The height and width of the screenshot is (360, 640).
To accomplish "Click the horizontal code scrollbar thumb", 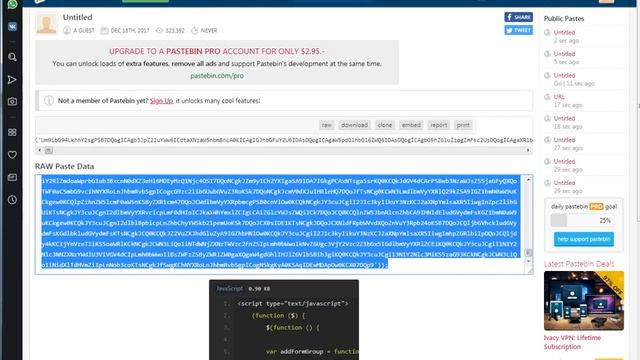I will [x=49, y=150].
